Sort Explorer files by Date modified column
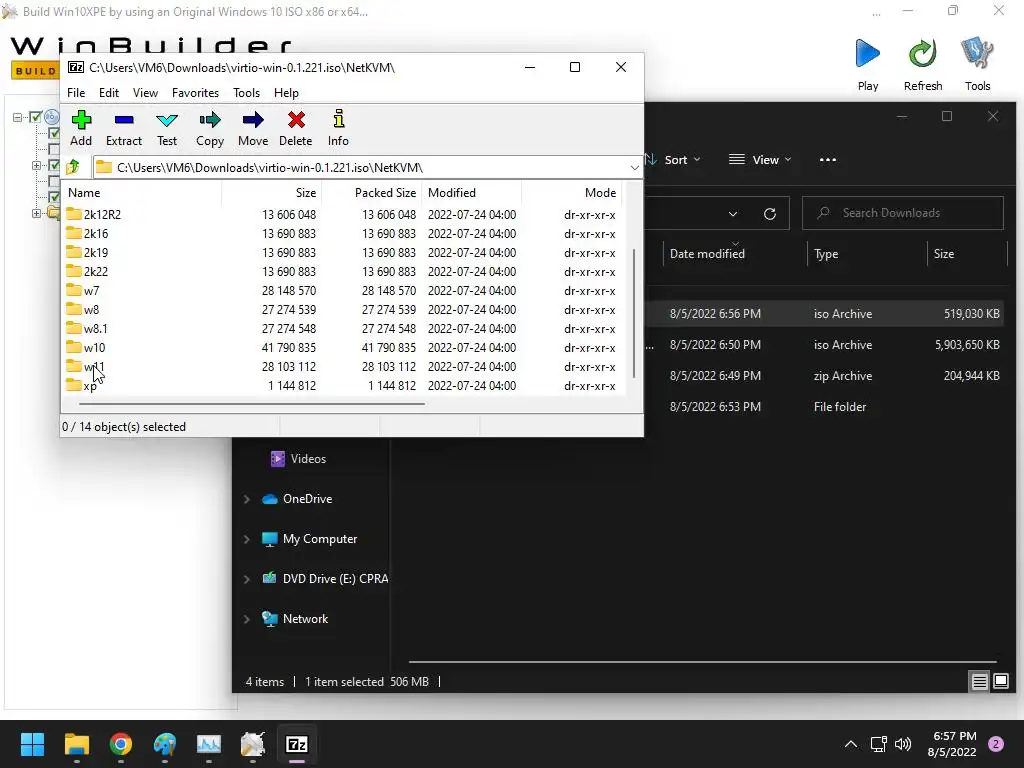 [x=735, y=253]
